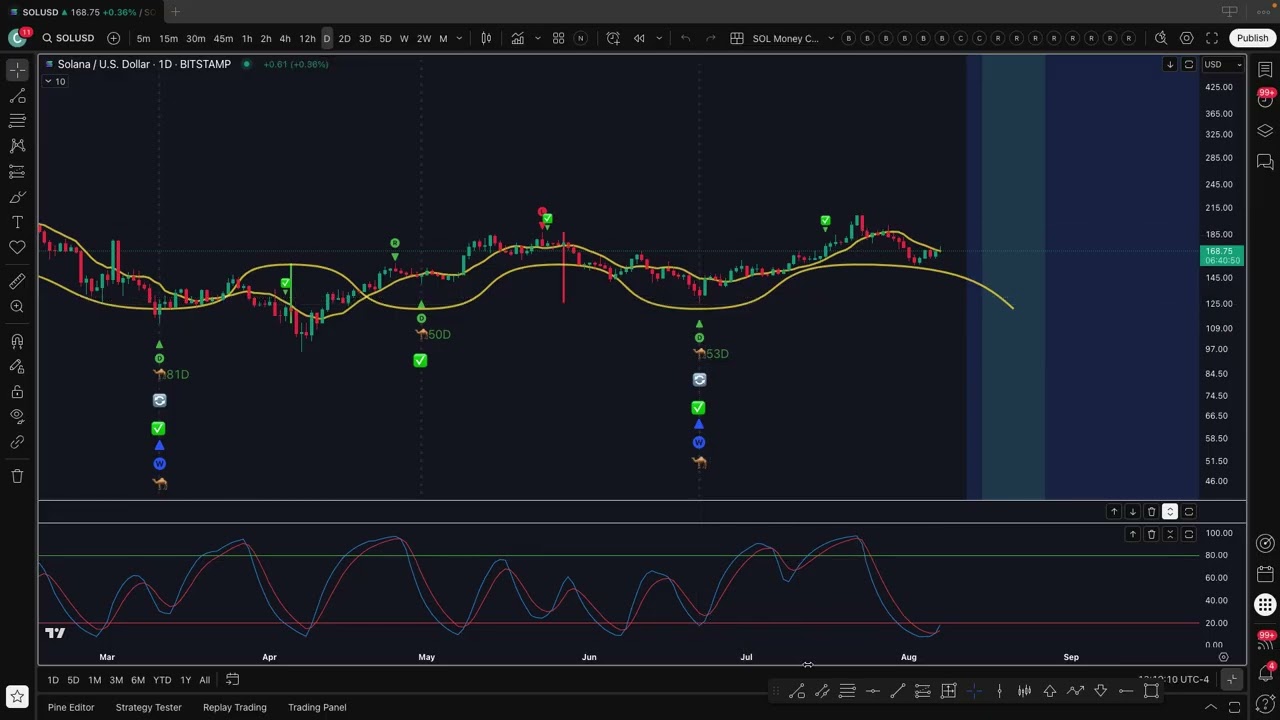
Task: Create an alert with the clock icon
Action: (x=612, y=38)
